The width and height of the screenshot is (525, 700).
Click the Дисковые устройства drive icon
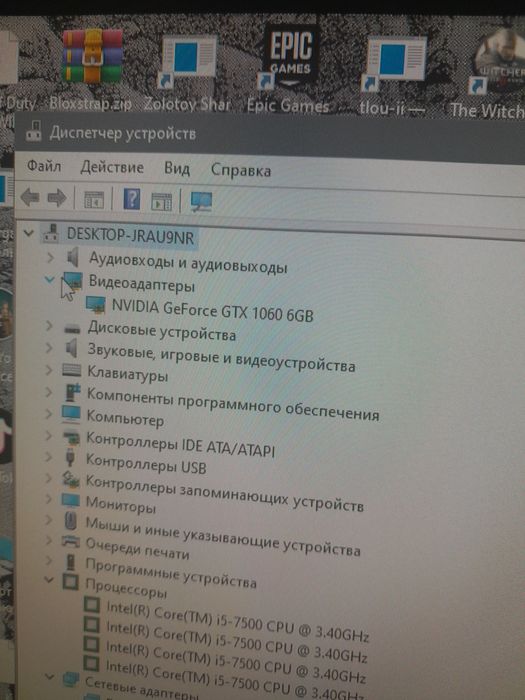point(72,330)
